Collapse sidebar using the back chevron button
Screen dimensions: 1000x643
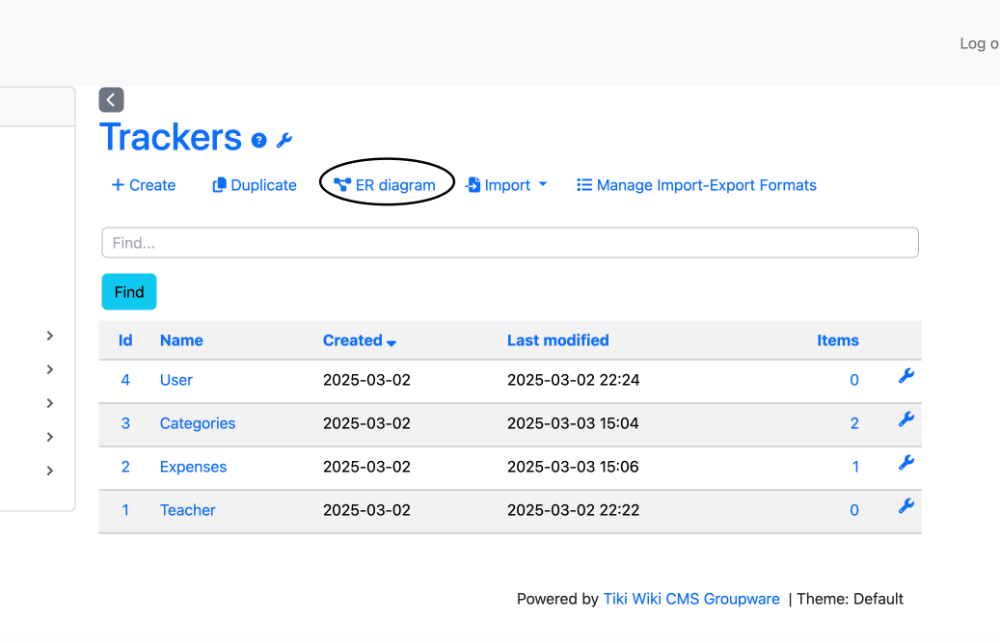[111, 100]
